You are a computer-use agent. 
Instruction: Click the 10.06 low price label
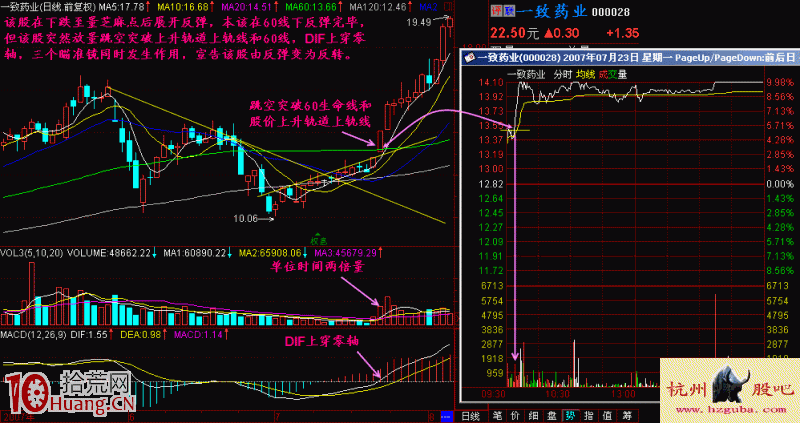(245, 219)
